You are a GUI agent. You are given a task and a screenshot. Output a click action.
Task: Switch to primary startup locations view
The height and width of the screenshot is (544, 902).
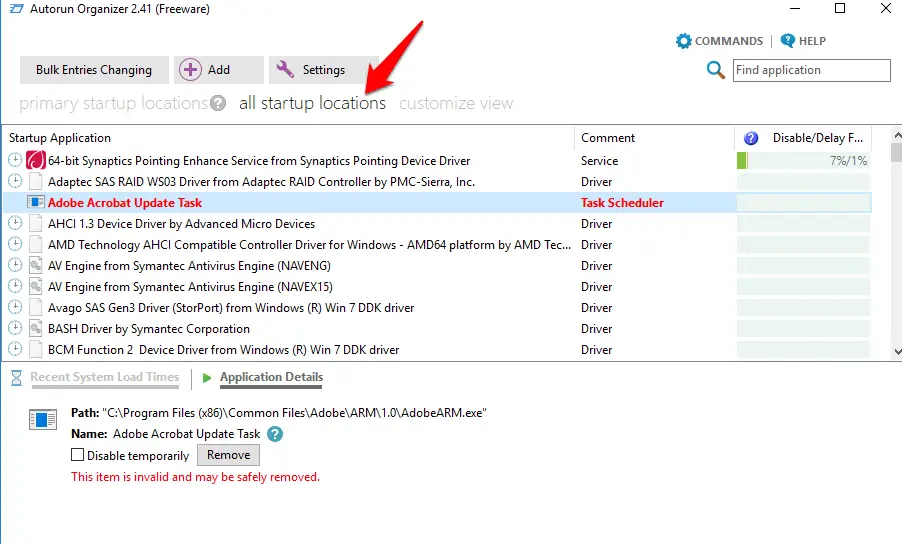[x=113, y=103]
